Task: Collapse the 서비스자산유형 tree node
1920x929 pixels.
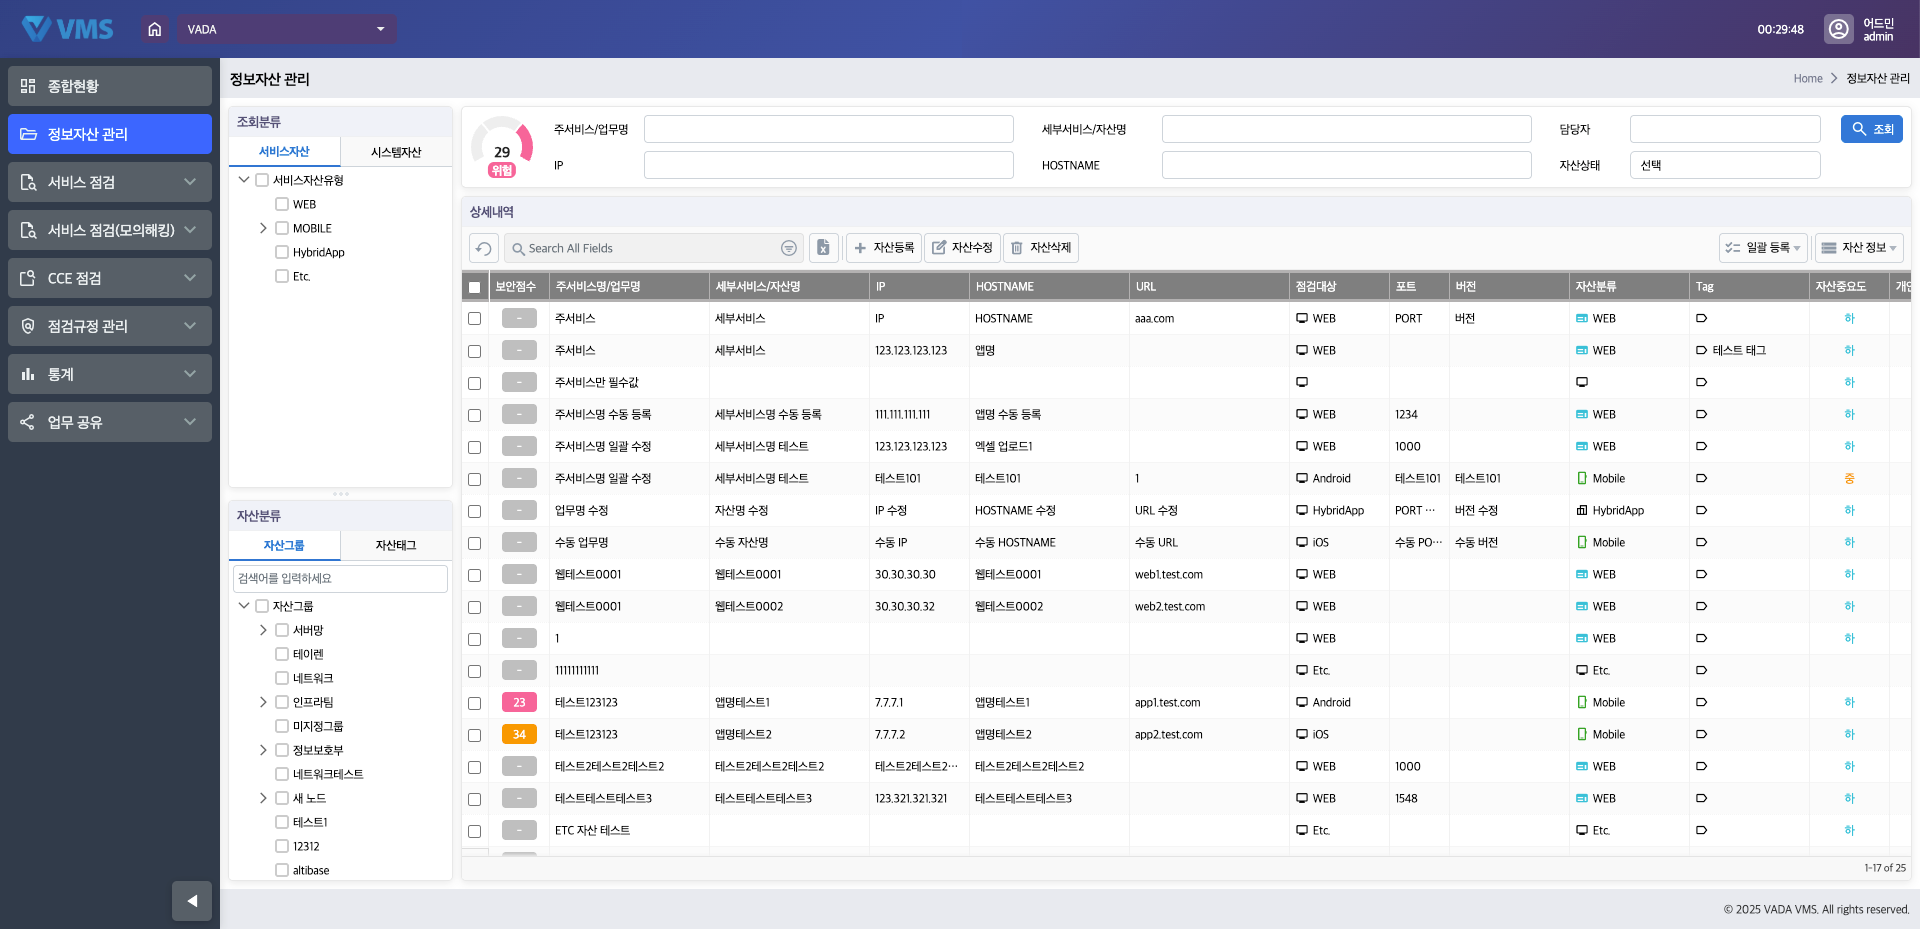Action: 244,180
